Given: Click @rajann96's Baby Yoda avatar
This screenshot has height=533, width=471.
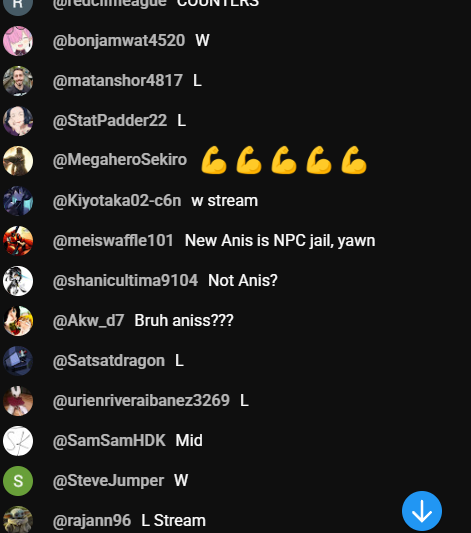Looking at the screenshot, I should pos(18,519).
